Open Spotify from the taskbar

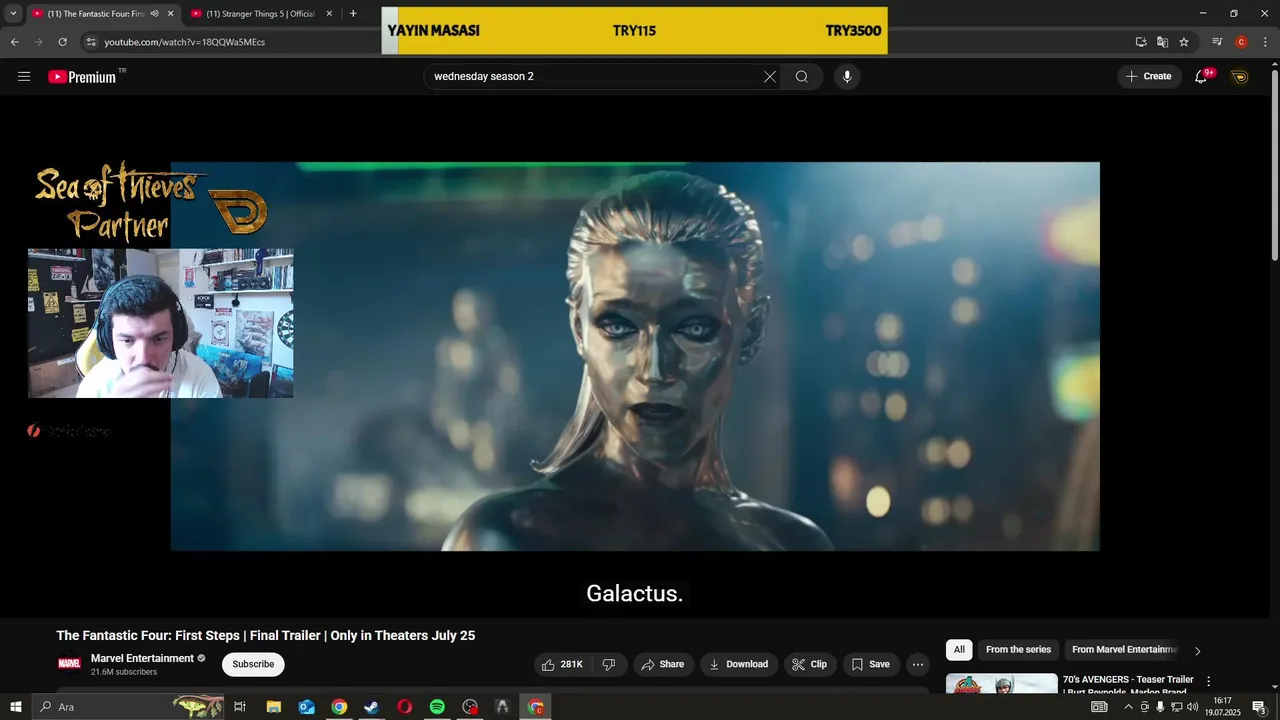437,707
